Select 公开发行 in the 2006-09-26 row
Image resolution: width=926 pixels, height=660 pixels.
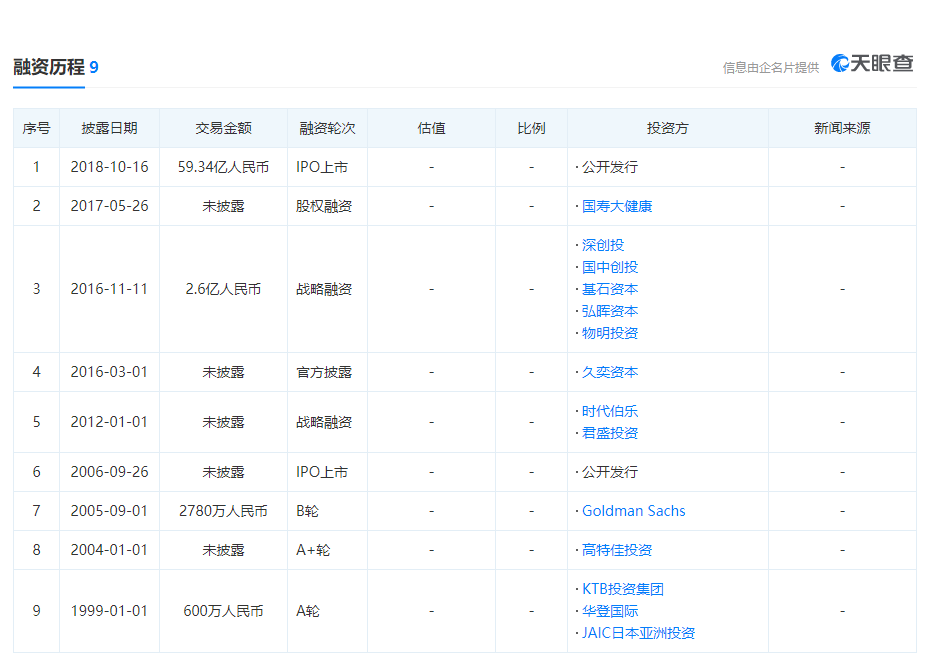click(610, 472)
